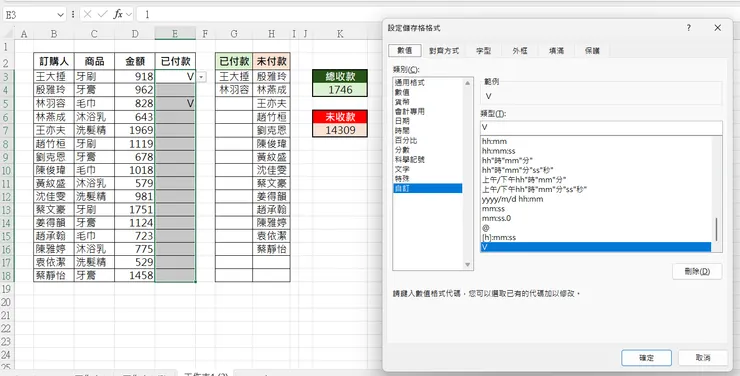This screenshot has height=376, width=740.
Task: Select 文字 category
Action: pyautogui.click(x=428, y=169)
